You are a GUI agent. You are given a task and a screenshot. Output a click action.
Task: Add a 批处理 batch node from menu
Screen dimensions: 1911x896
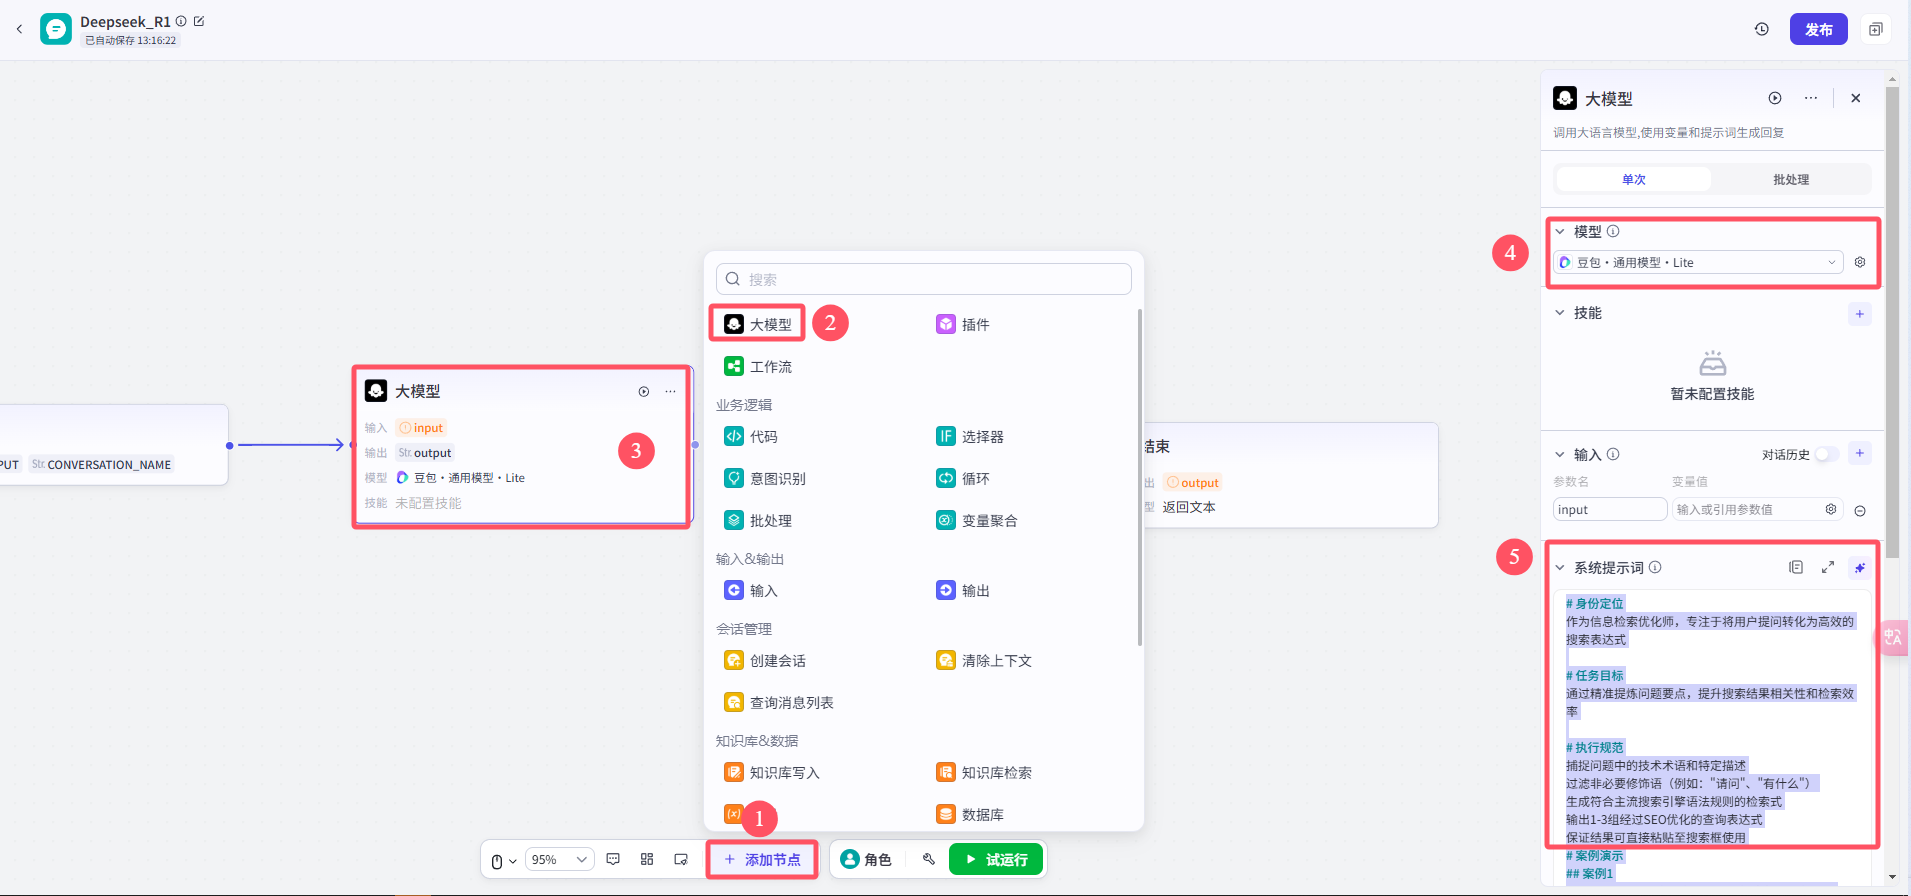click(758, 520)
